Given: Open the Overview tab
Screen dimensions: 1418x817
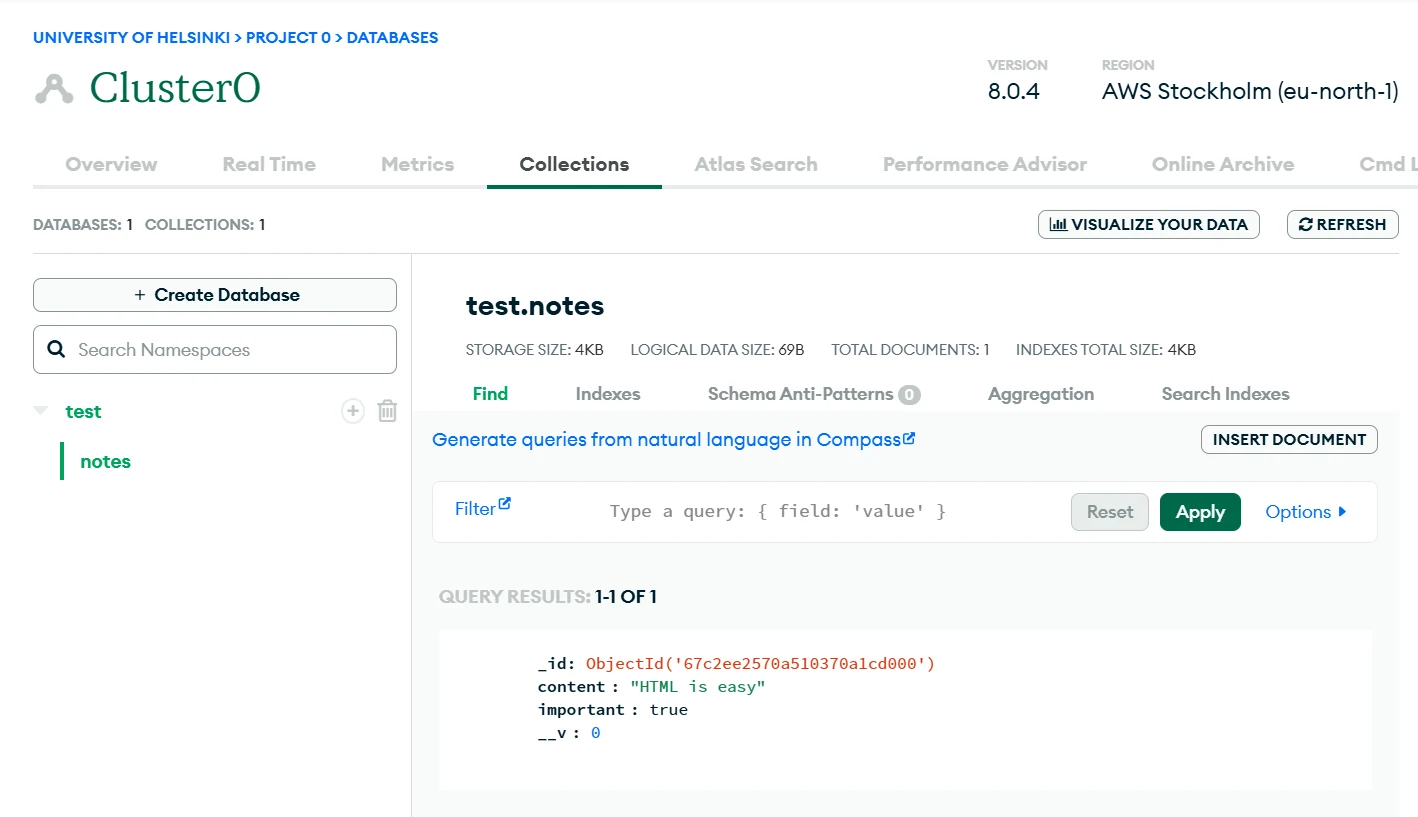Looking at the screenshot, I should point(111,164).
